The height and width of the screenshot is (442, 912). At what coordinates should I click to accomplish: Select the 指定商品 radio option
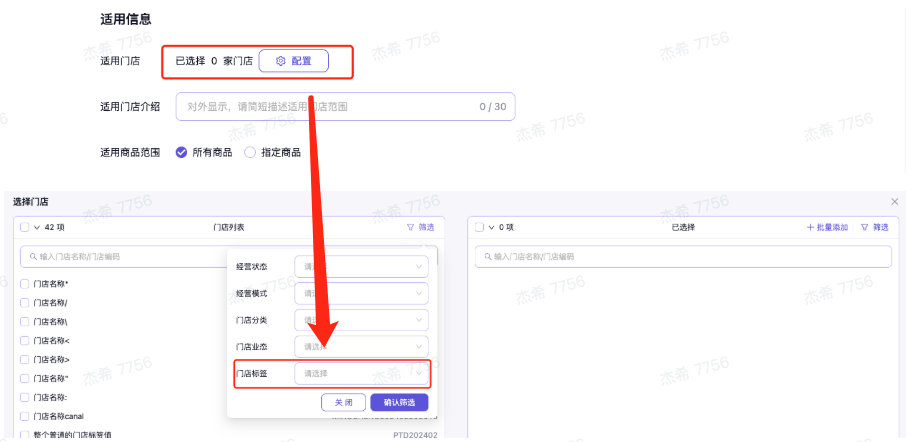pyautogui.click(x=250, y=152)
